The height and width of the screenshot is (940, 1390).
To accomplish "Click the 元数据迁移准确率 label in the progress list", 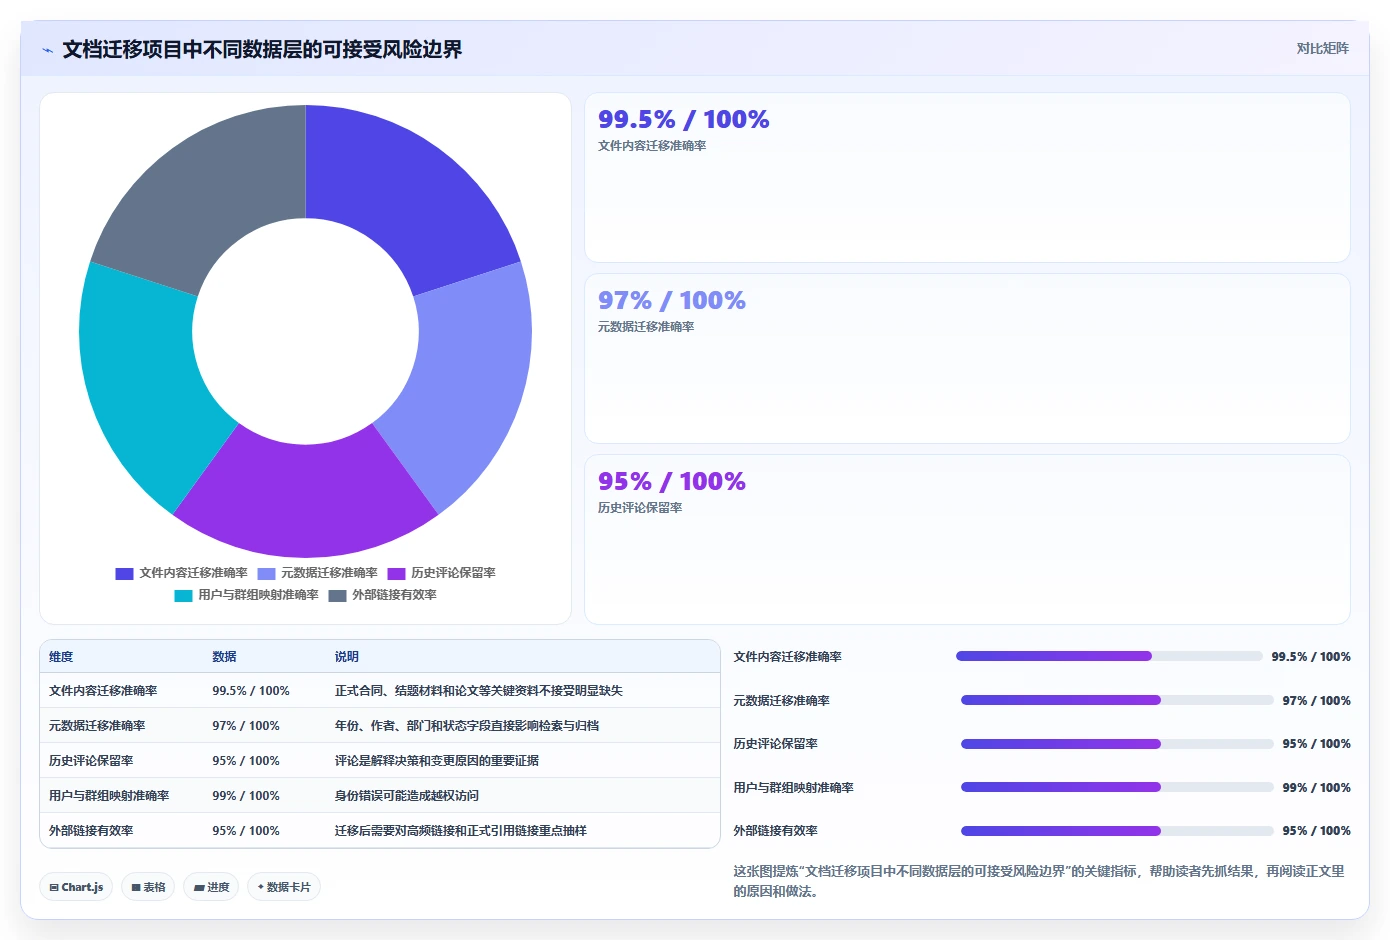I will coord(781,701).
